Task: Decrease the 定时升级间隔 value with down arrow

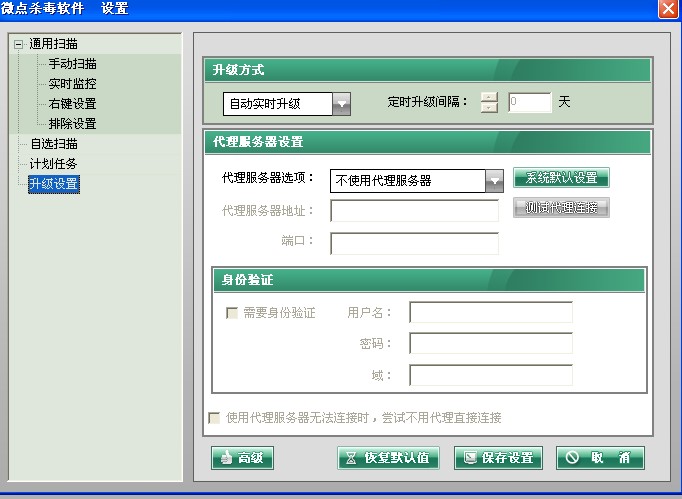Action: (x=489, y=108)
